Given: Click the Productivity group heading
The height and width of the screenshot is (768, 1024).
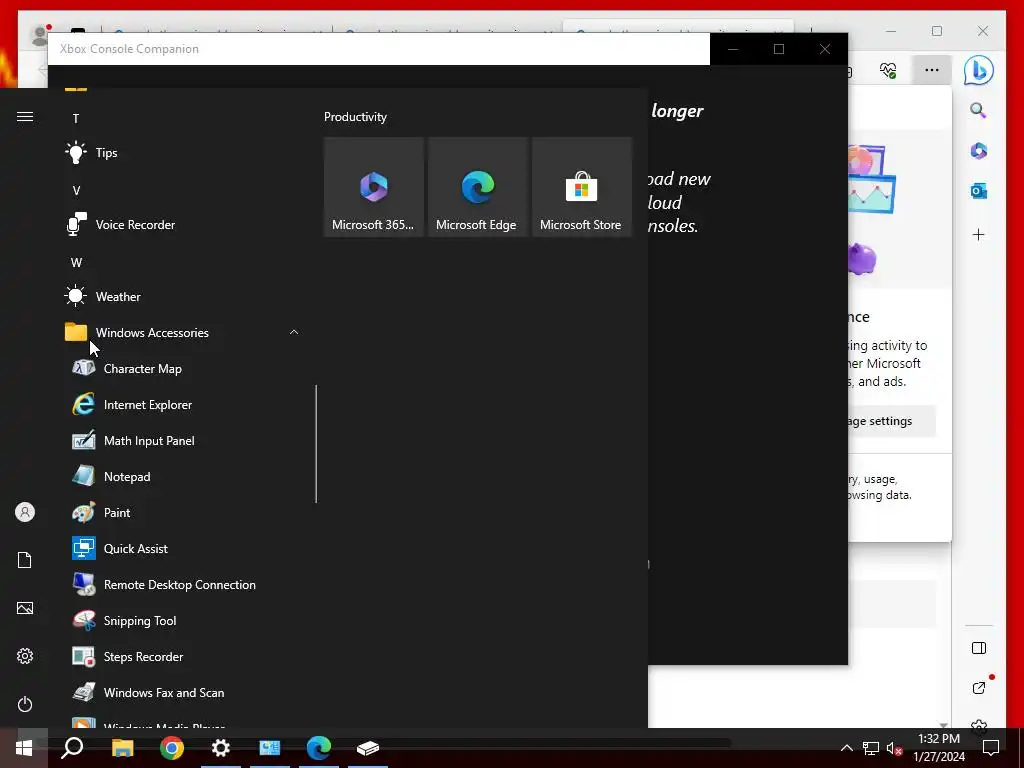Looking at the screenshot, I should (355, 117).
